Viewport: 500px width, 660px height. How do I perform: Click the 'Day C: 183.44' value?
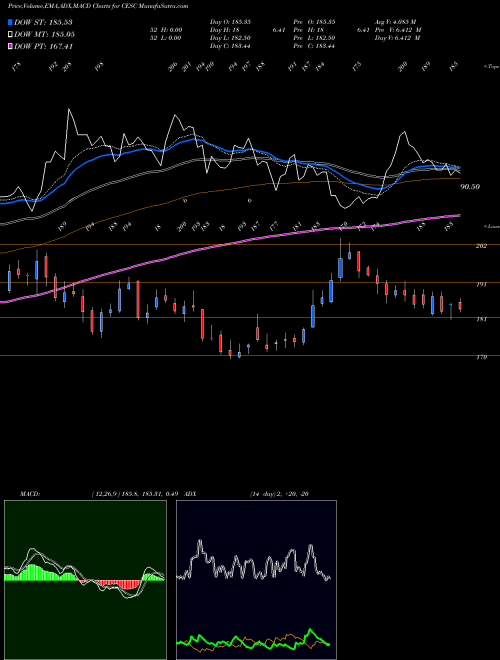(x=230, y=46)
